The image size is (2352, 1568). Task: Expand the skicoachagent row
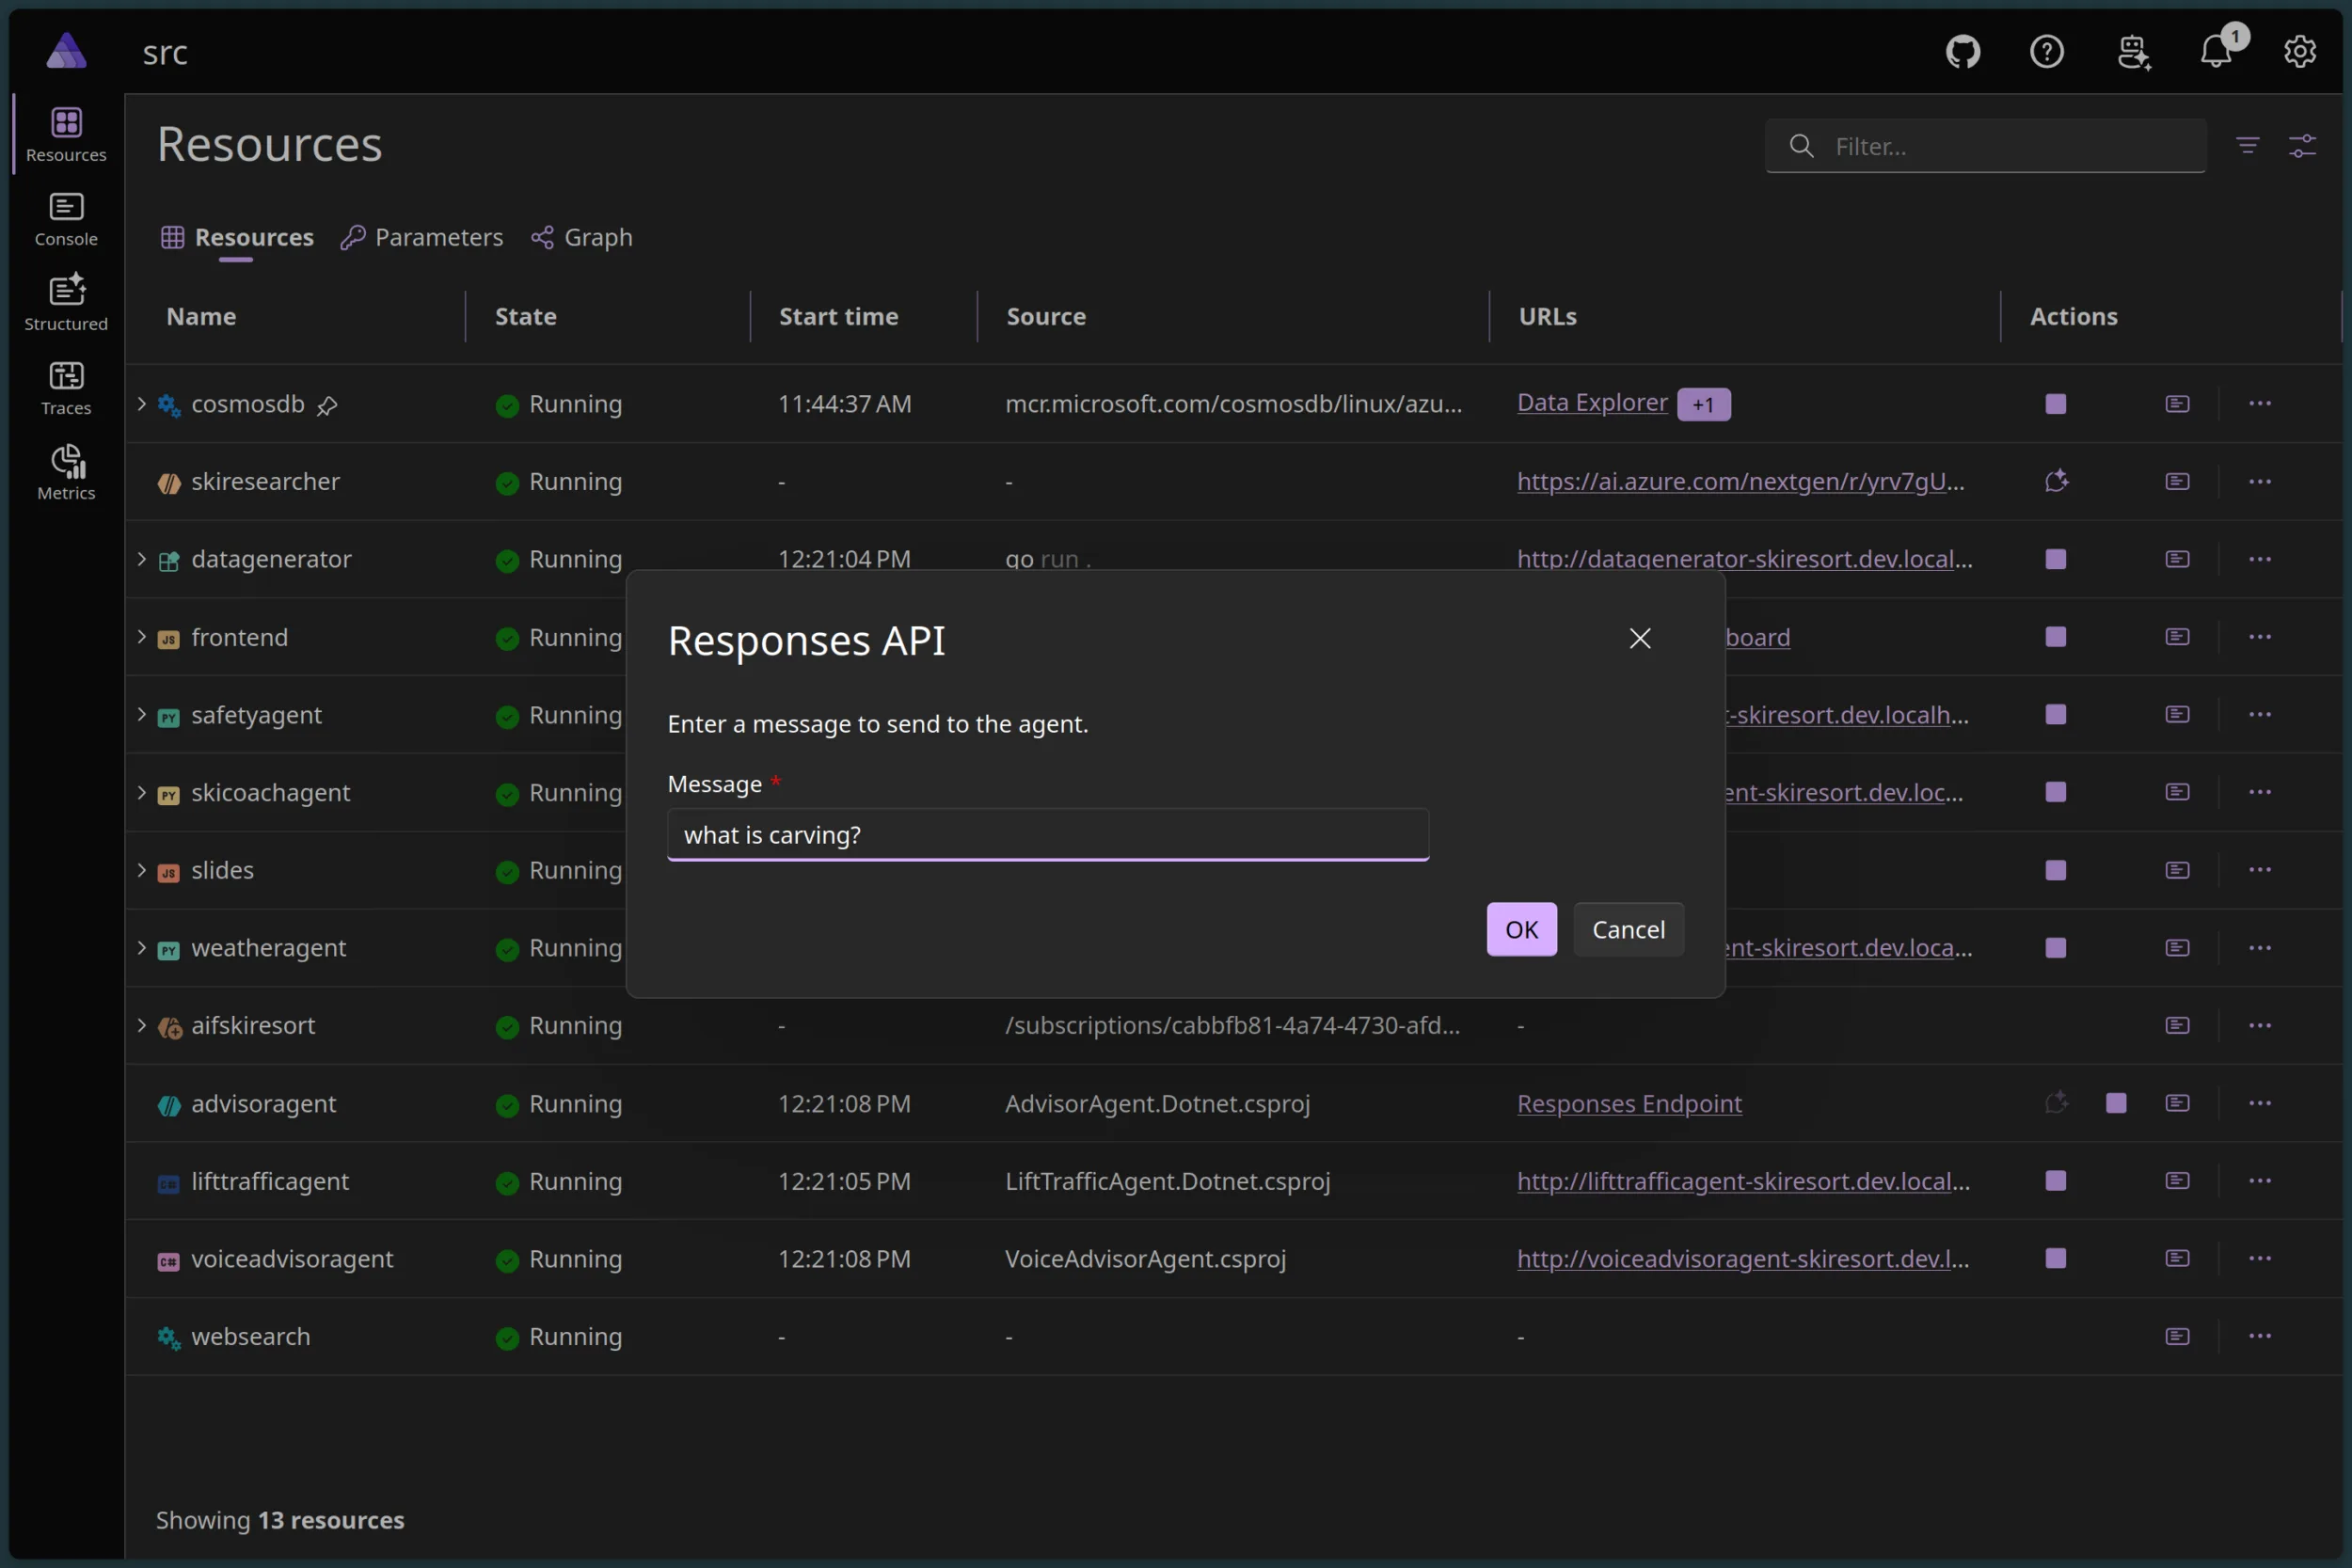pos(141,792)
